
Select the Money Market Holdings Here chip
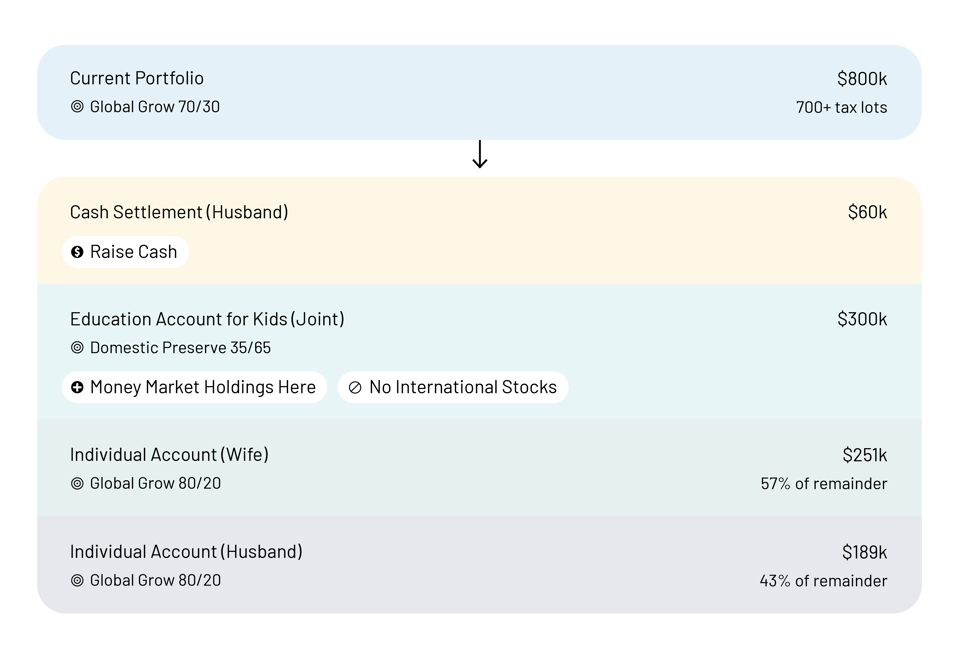[x=195, y=387]
